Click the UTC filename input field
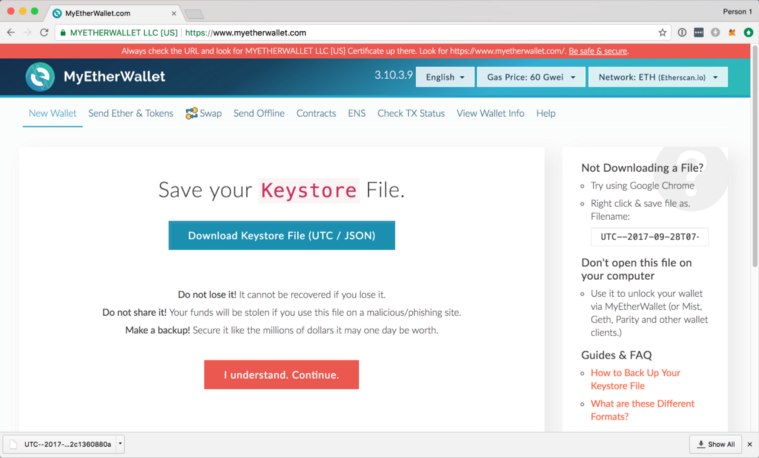 click(x=650, y=237)
